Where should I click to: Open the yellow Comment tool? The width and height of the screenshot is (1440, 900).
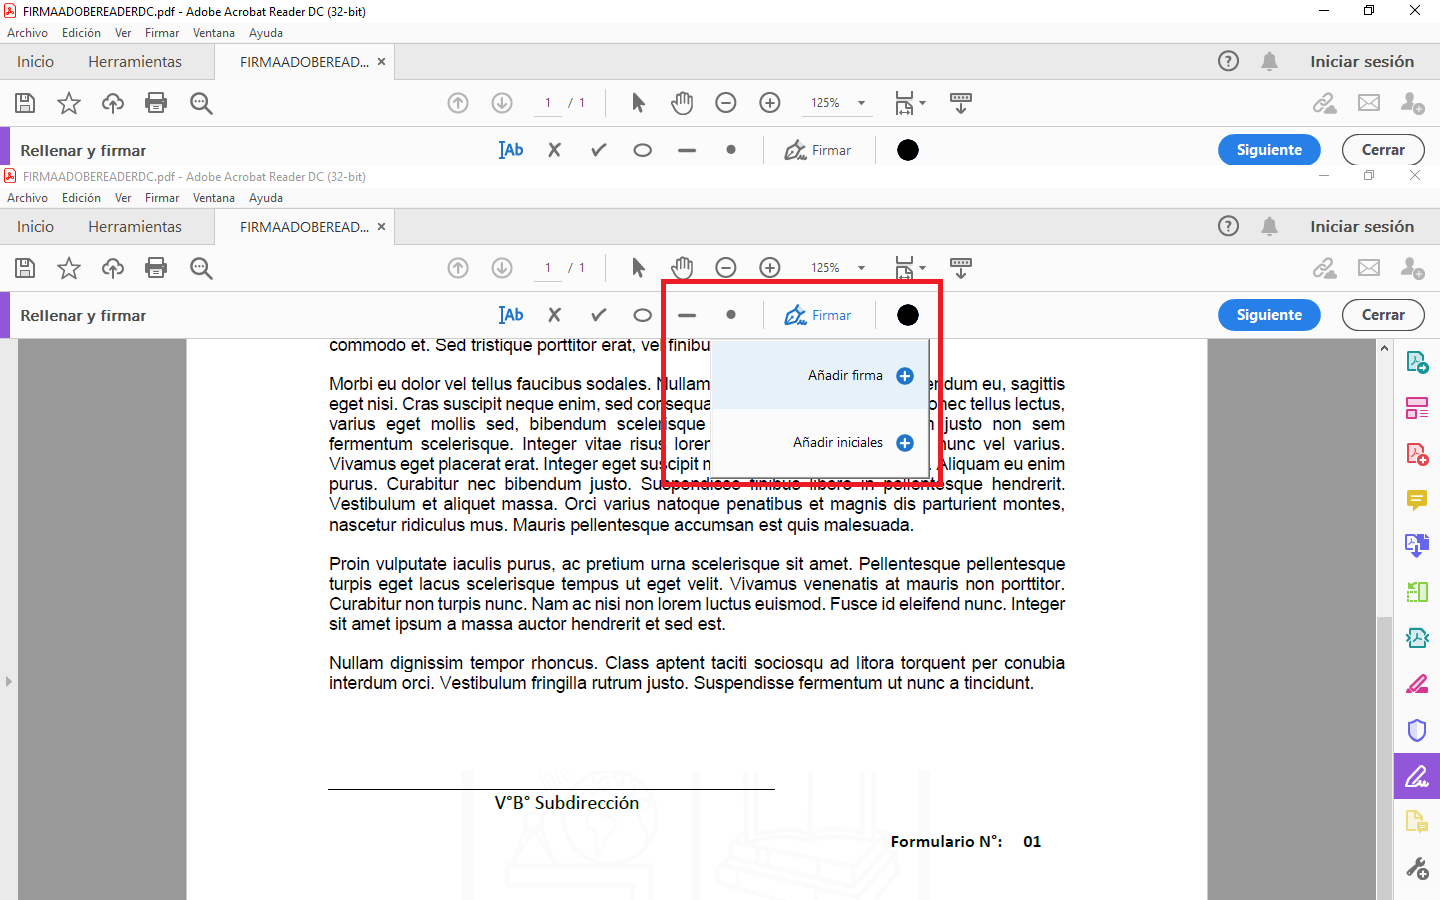[x=1417, y=500]
